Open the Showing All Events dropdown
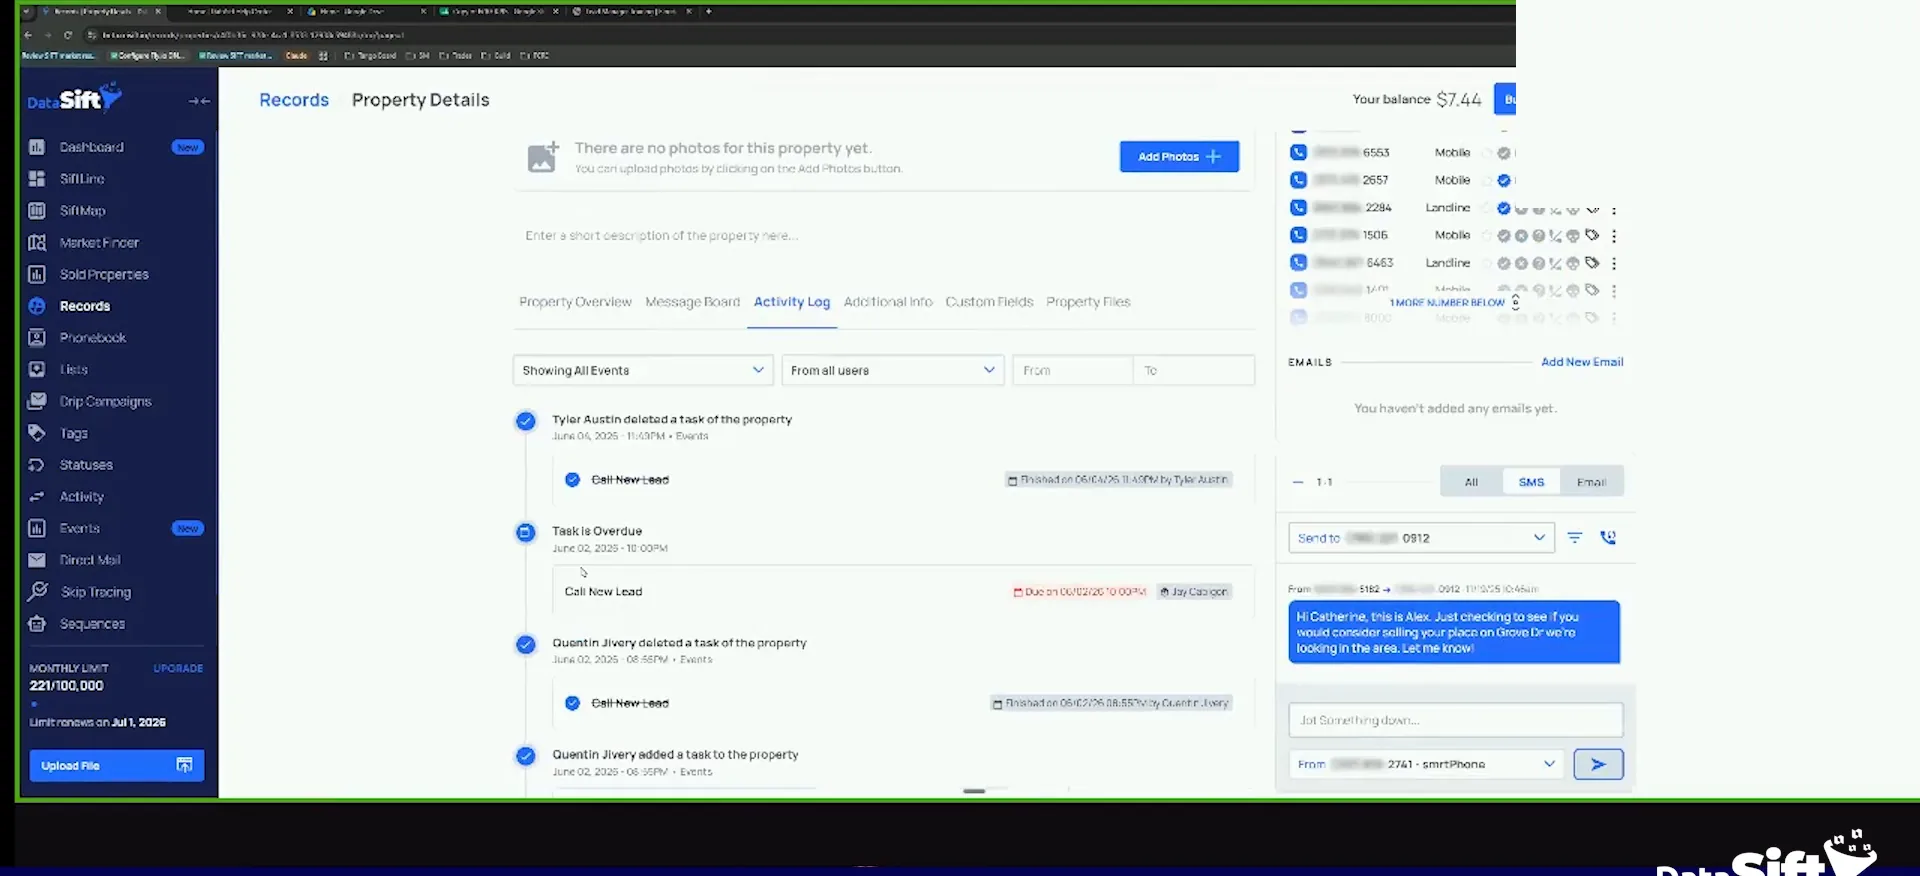This screenshot has height=876, width=1920. [x=643, y=370]
